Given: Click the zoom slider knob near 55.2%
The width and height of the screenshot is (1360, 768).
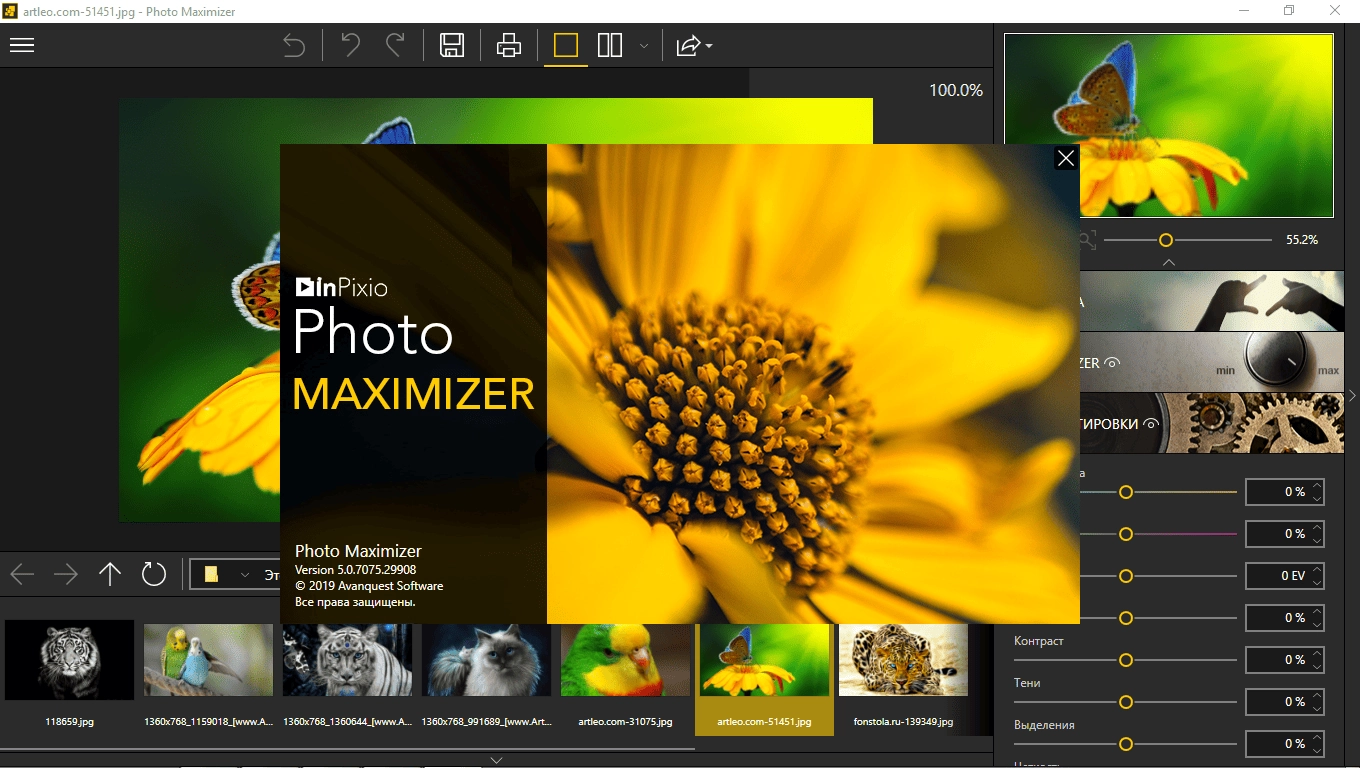Looking at the screenshot, I should 1166,240.
